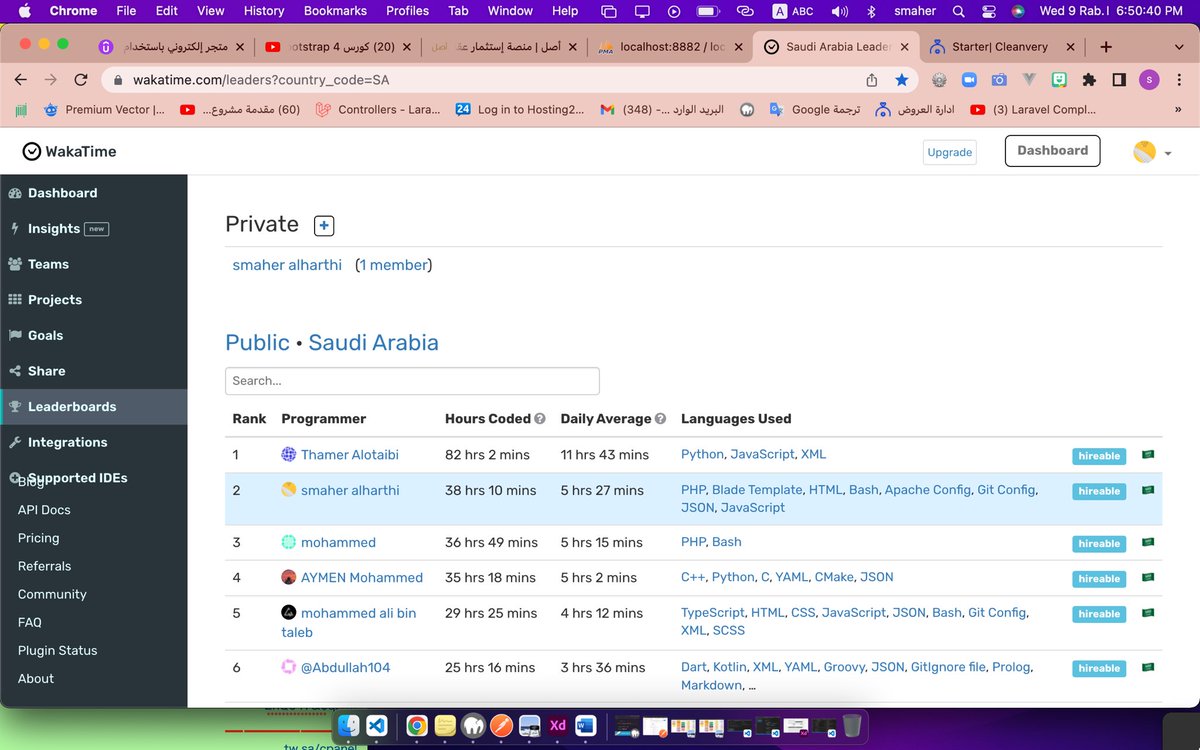Open the Profiles menu
The image size is (1200, 750).
[407, 11]
